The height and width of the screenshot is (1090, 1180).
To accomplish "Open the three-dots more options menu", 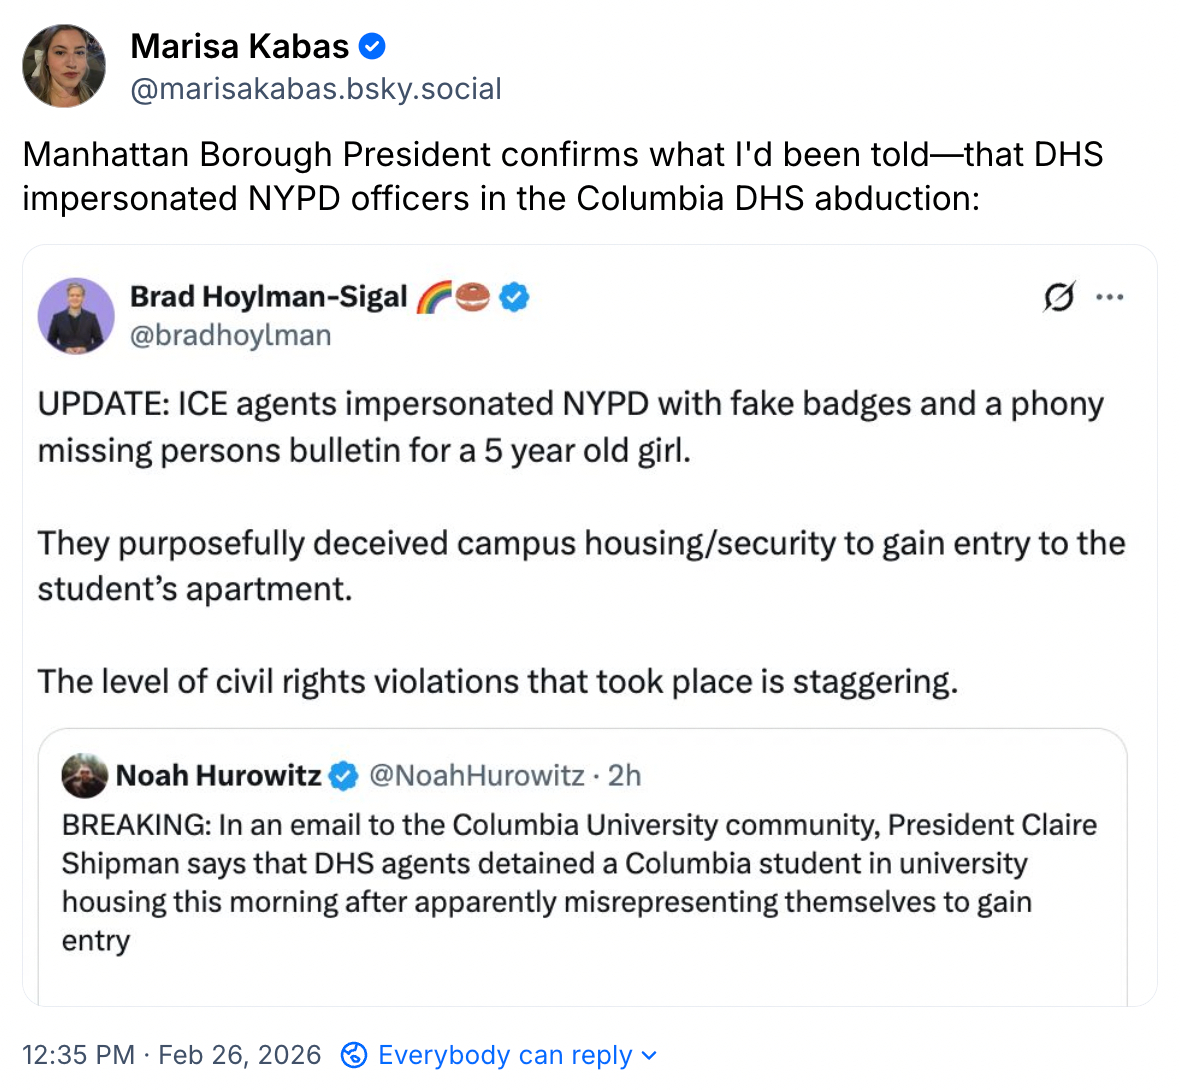I will [x=1110, y=297].
